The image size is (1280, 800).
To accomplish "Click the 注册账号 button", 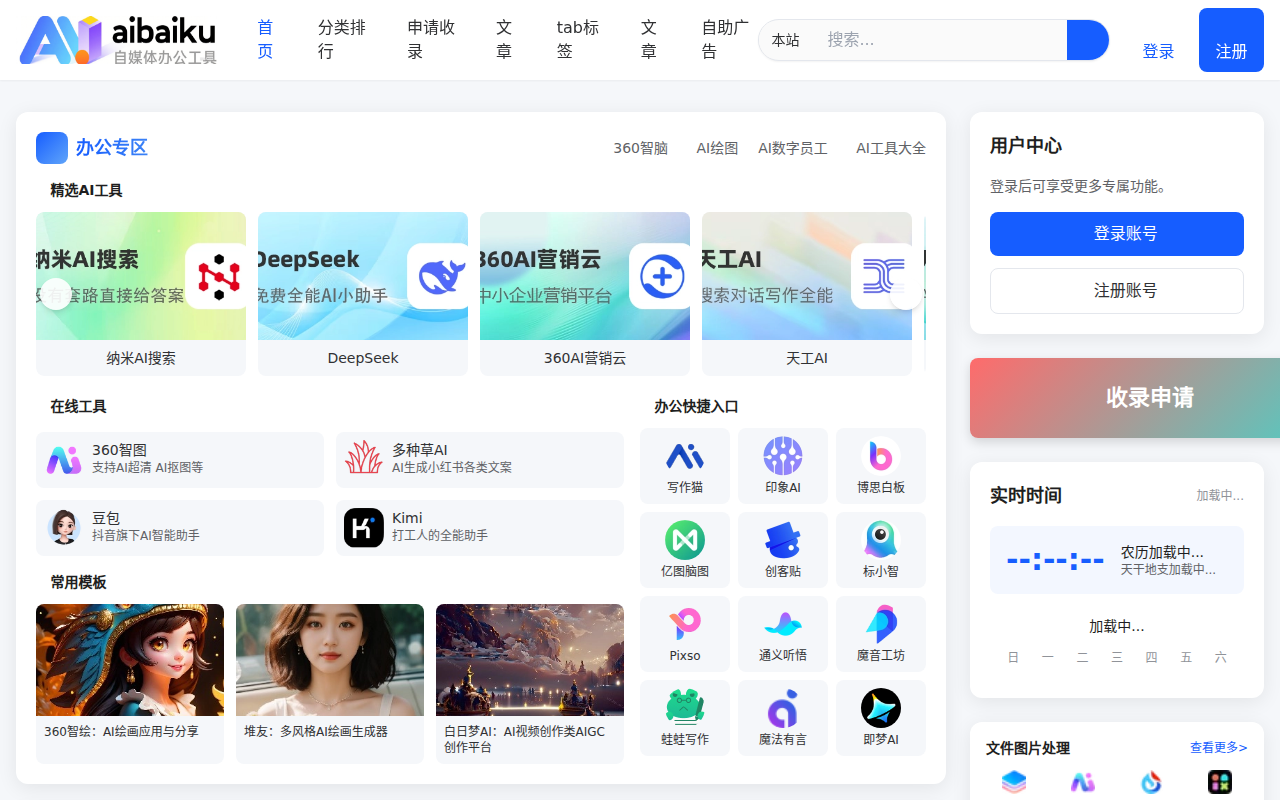I will (x=1117, y=291).
